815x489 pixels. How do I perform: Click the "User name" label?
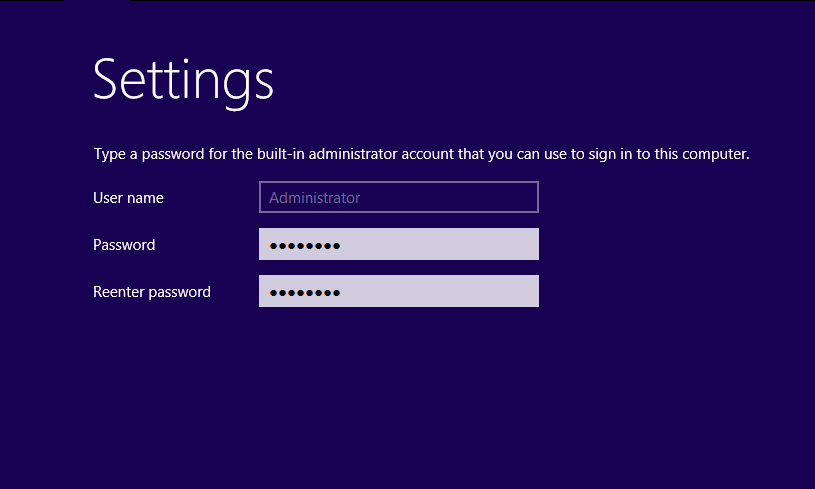click(128, 198)
